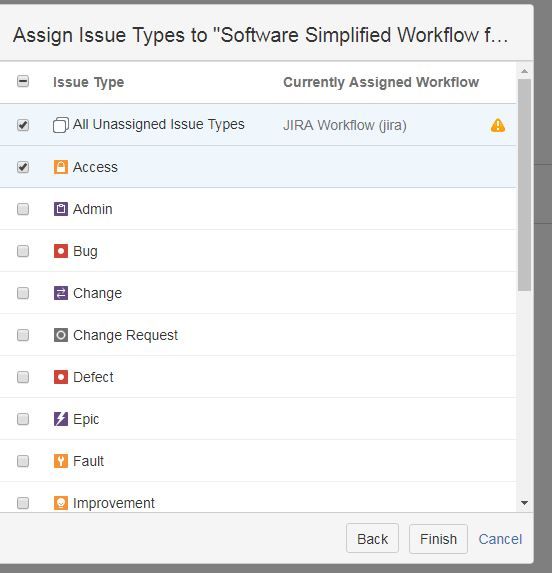Check the Improvement issue type checkbox
Viewport: 552px width, 573px height.
tap(23, 503)
